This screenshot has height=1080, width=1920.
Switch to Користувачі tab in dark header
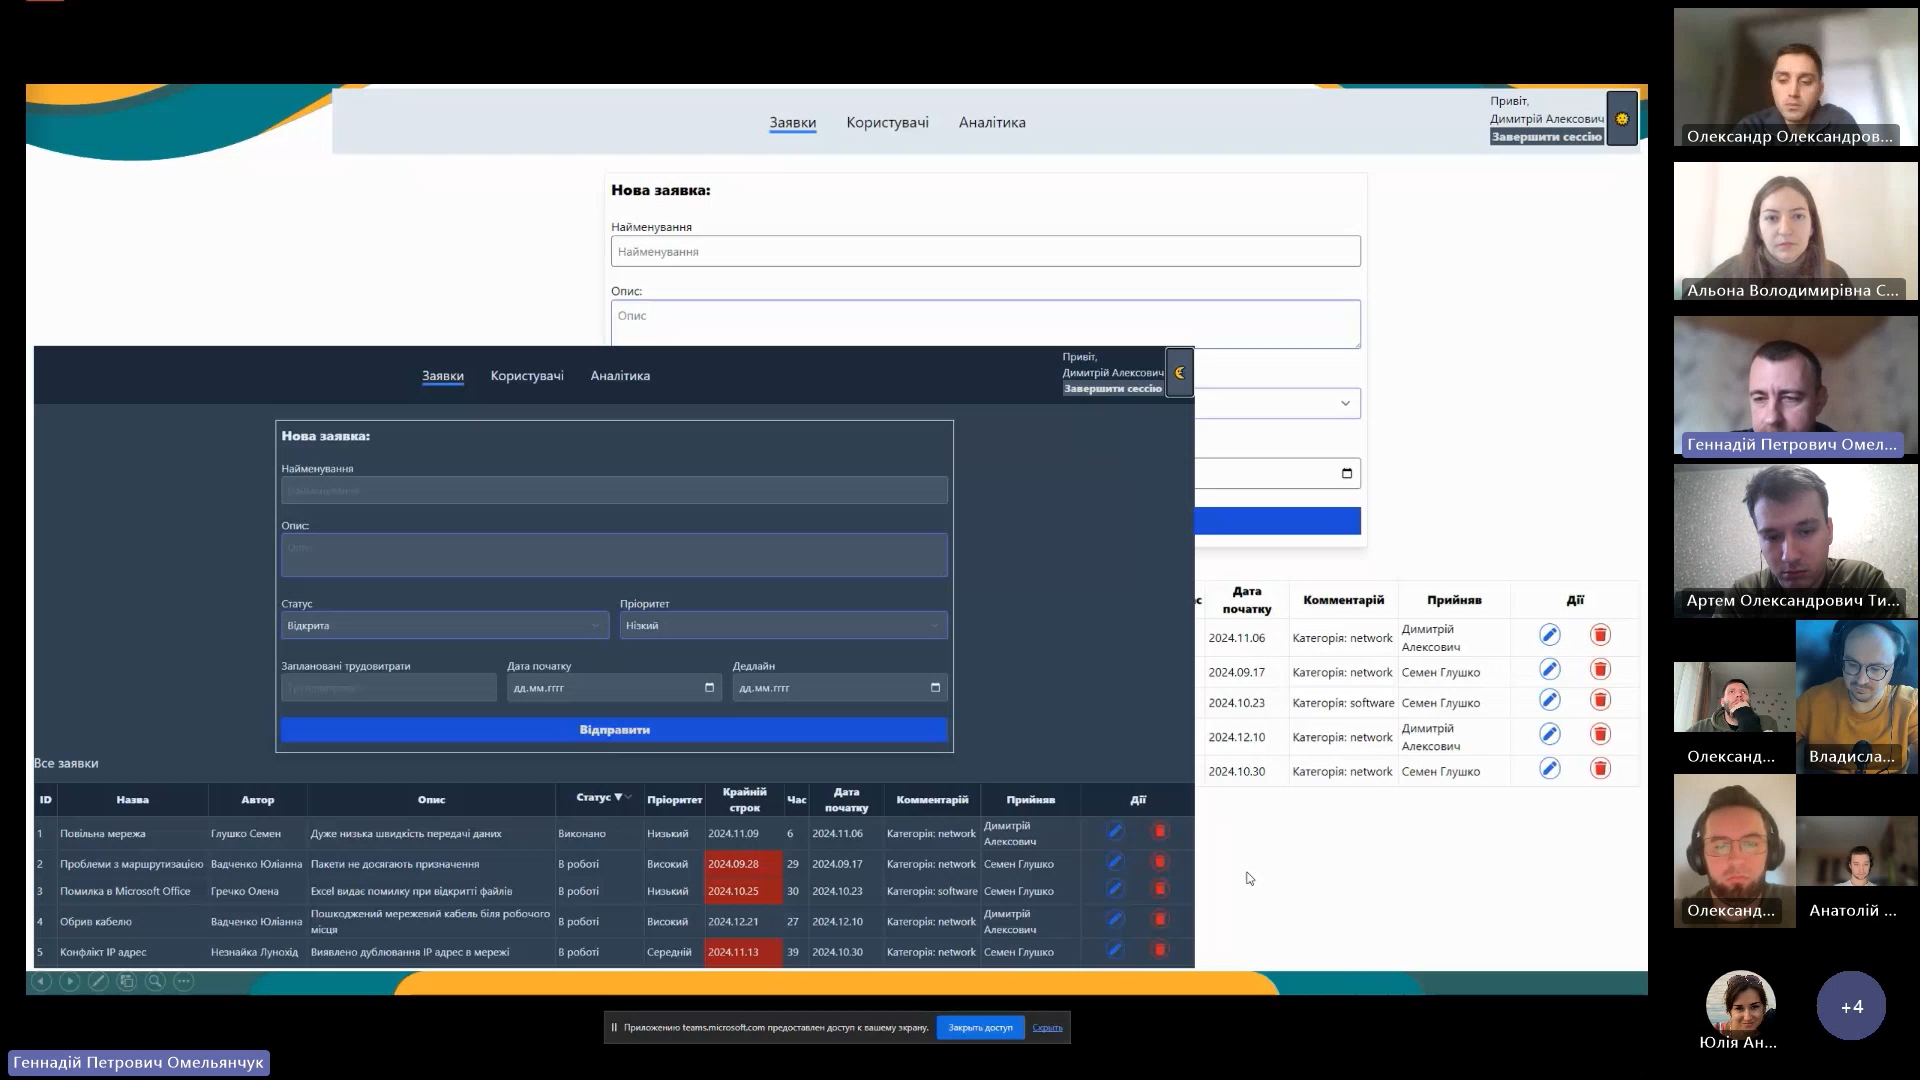click(x=527, y=376)
